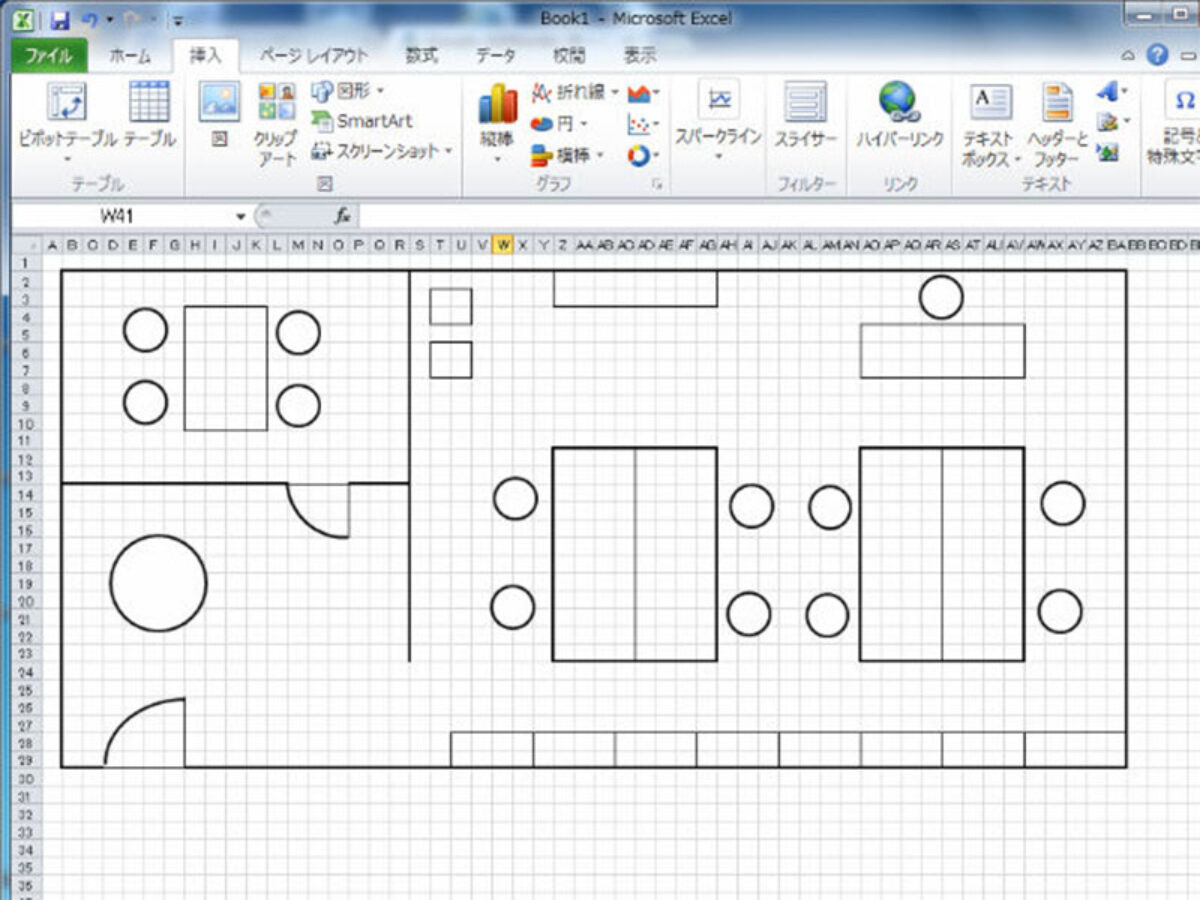Expand the Name Box dropdown arrow

[x=240, y=216]
